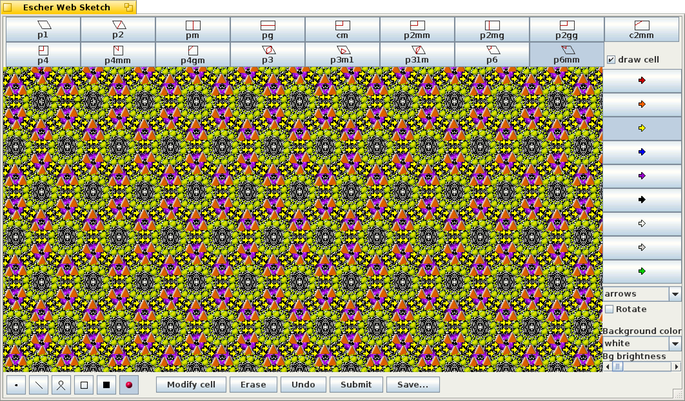Click the Bg brightness slider thumb
Viewport: 685px width, 401px height.
(618, 366)
